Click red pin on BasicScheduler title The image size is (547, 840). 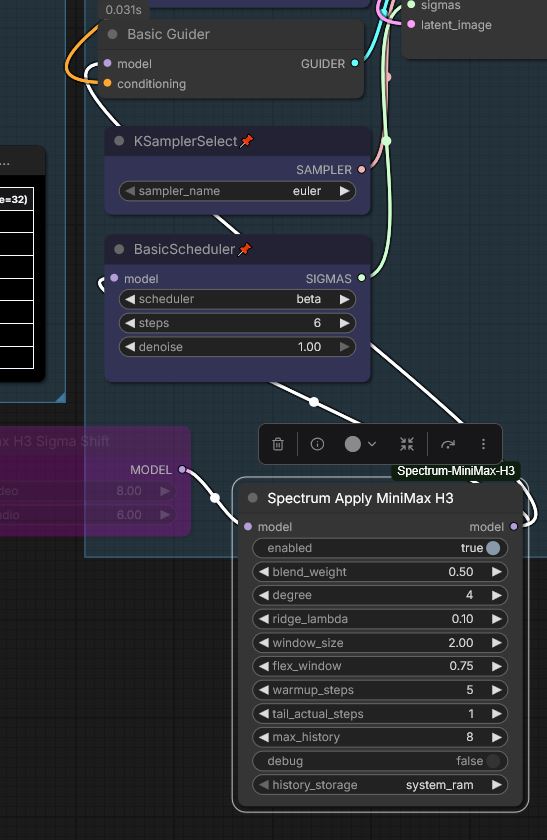245,249
